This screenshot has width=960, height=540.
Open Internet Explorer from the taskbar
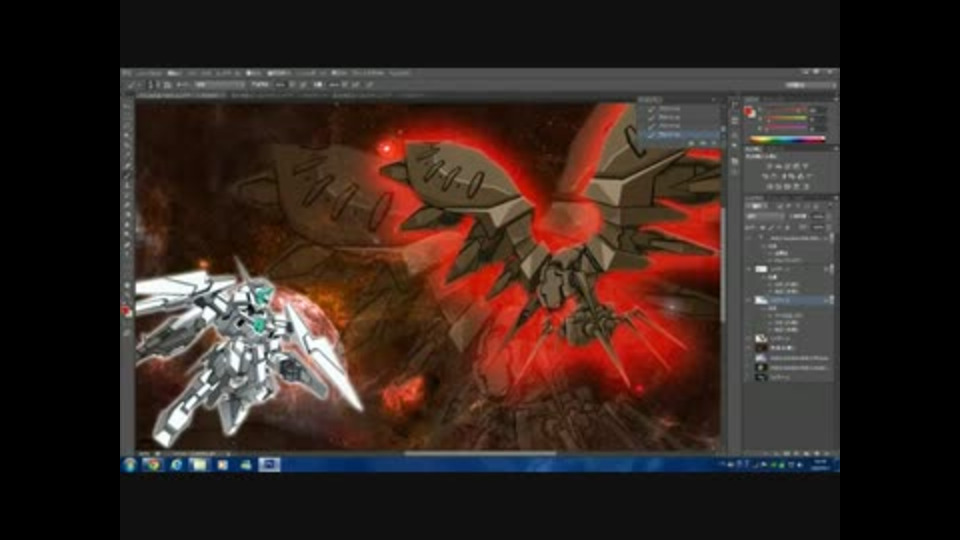coord(176,465)
